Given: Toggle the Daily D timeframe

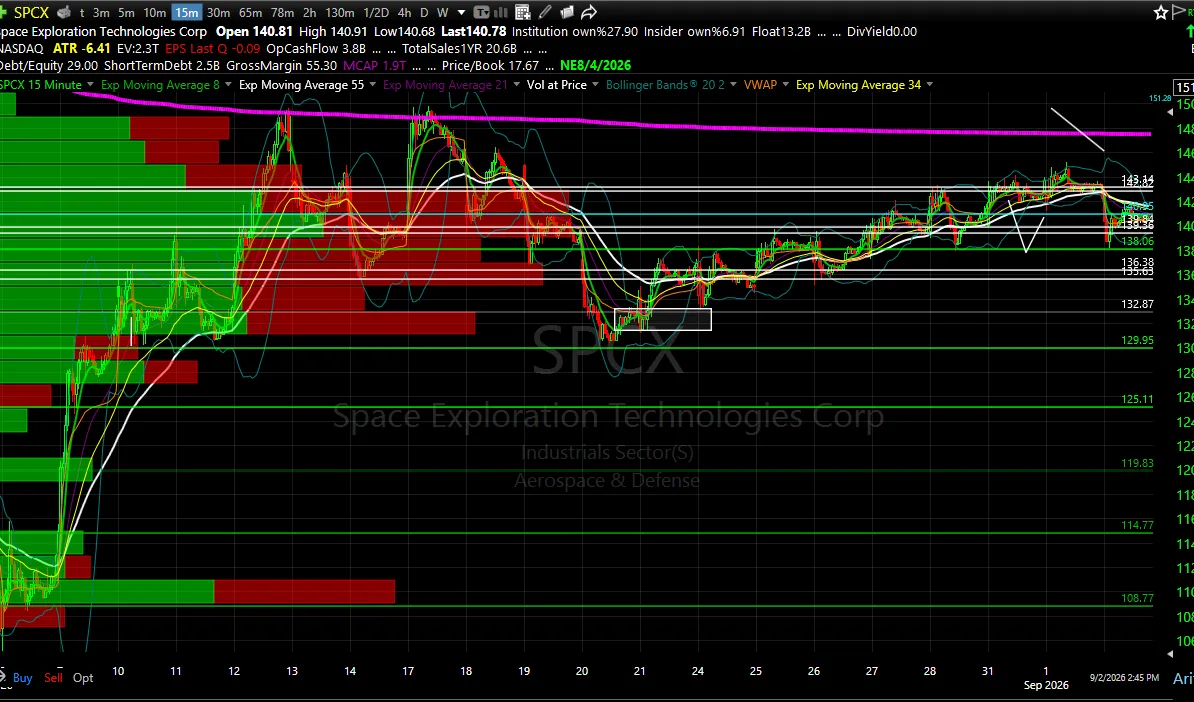Looking at the screenshot, I should (x=424, y=12).
